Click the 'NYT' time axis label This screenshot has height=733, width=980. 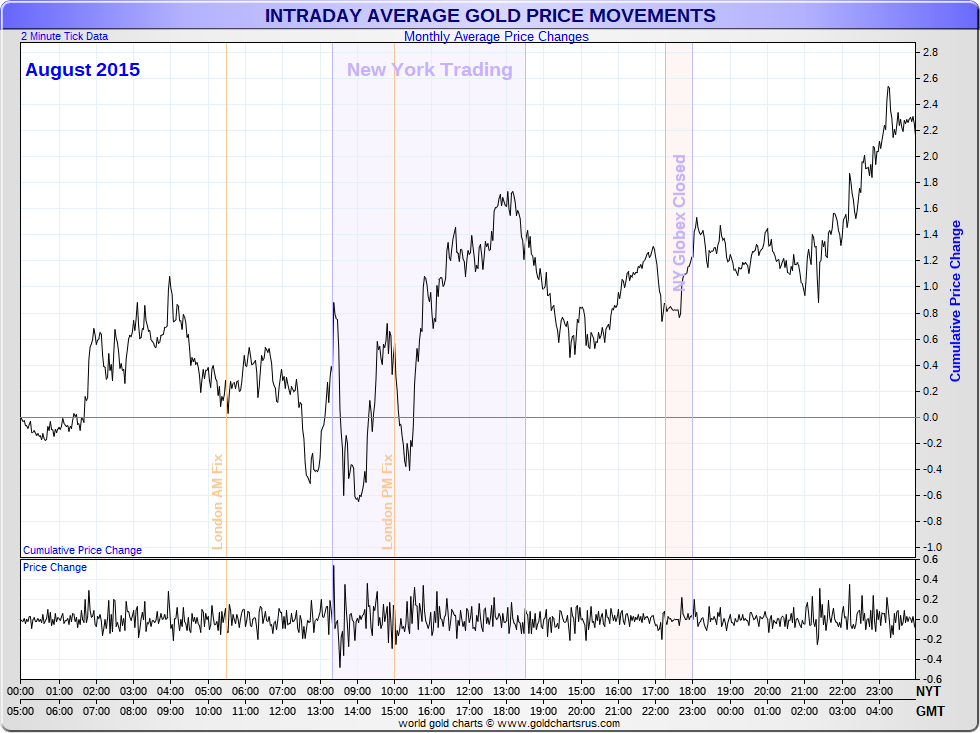pos(928,691)
